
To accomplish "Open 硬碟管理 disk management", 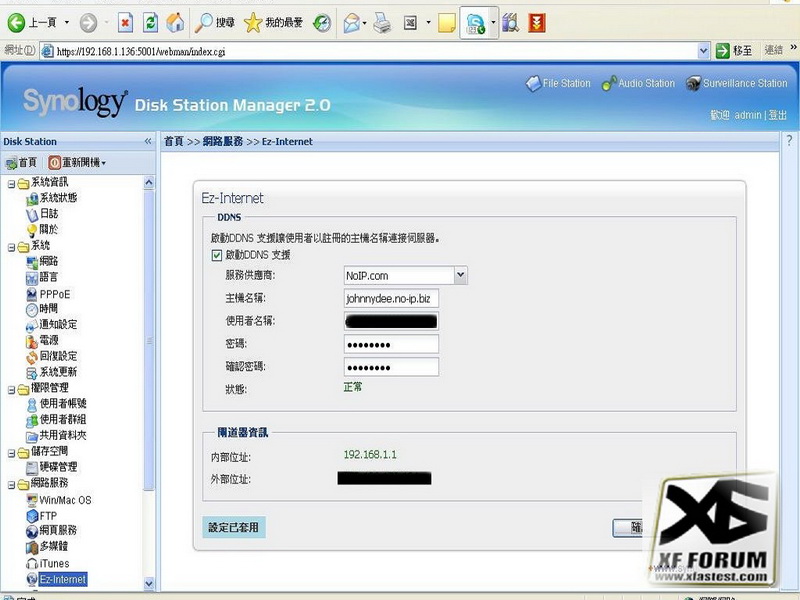I will 52,467.
